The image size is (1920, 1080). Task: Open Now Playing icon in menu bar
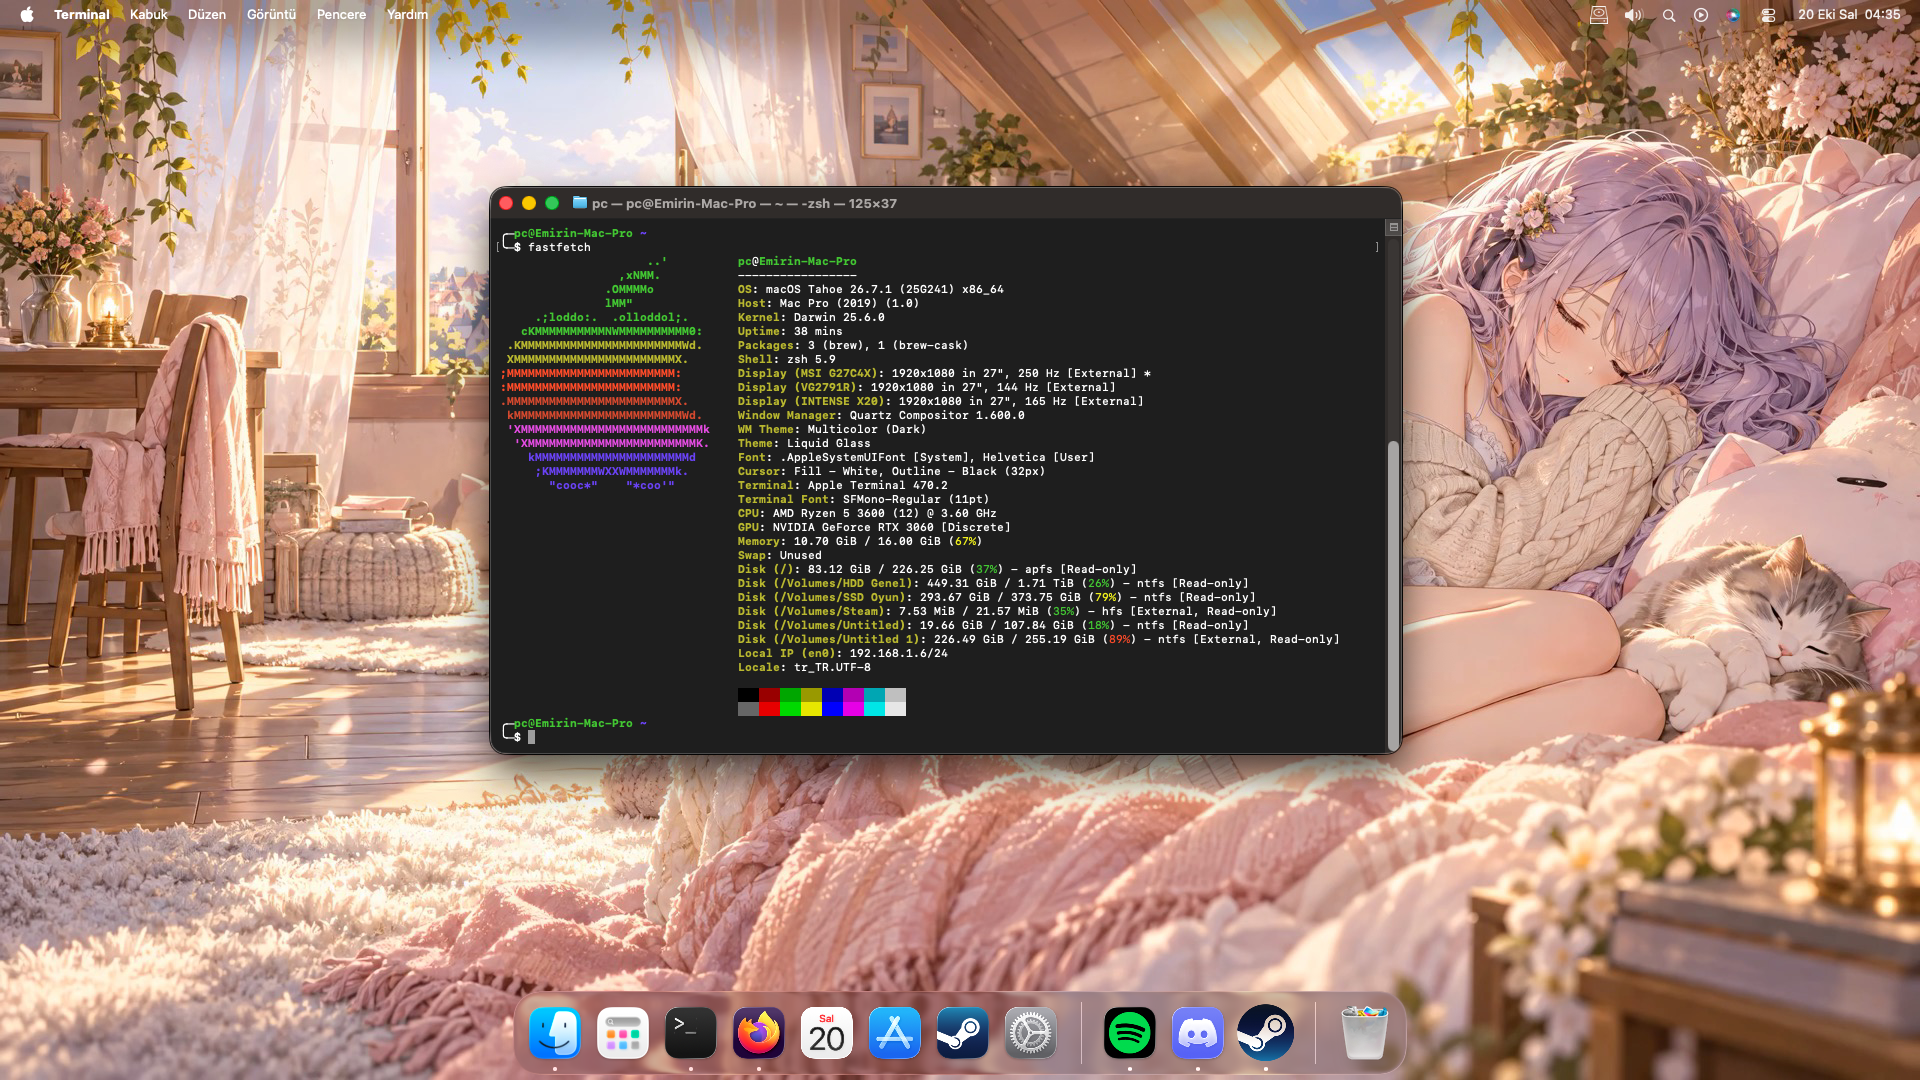[x=1701, y=15]
